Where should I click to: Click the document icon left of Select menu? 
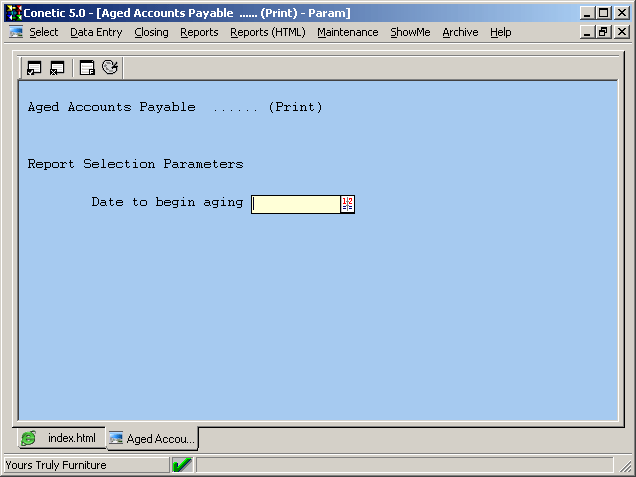15,32
